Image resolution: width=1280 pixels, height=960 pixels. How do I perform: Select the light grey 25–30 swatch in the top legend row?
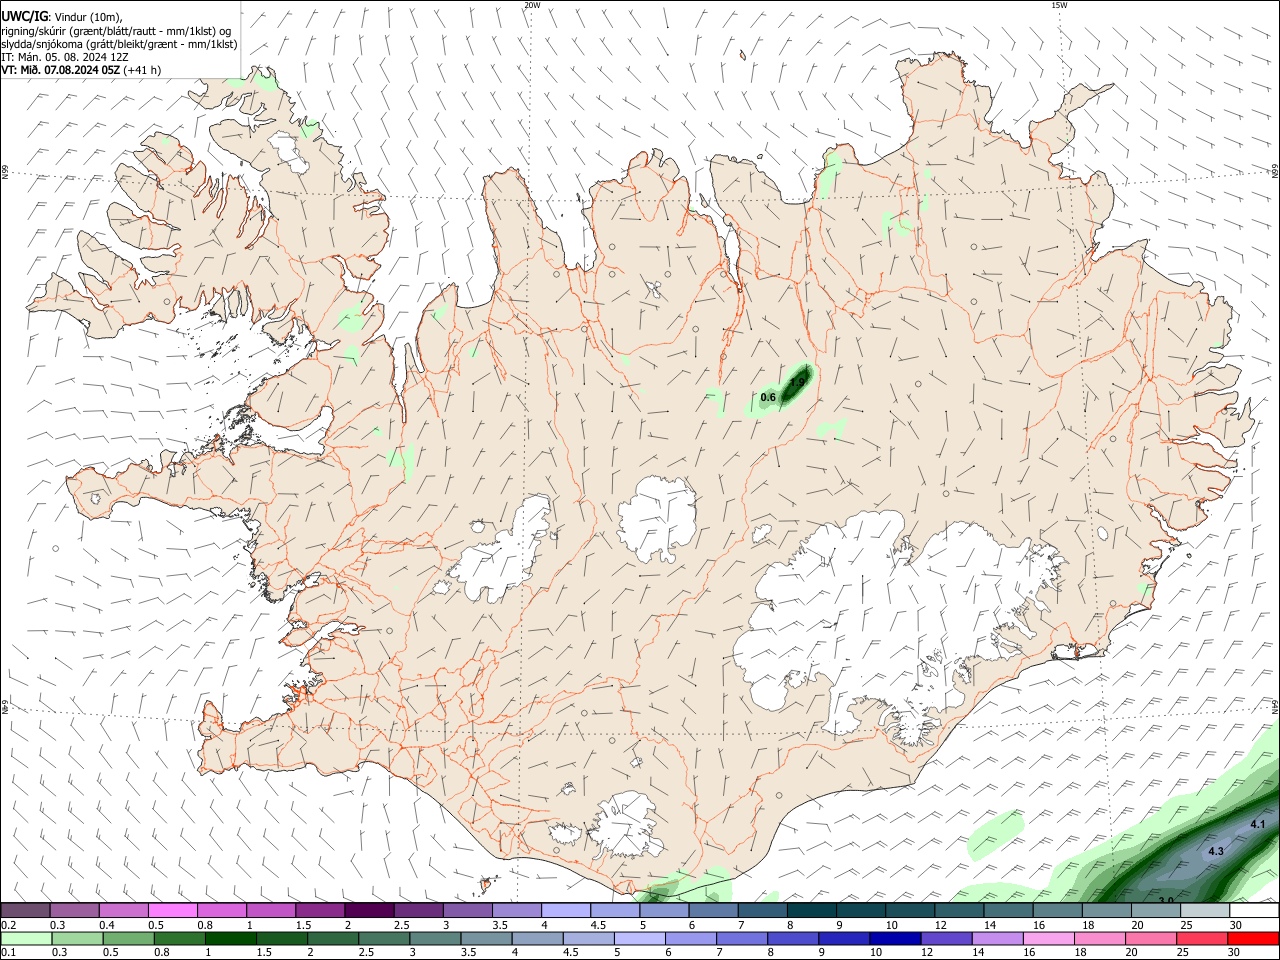[1204, 911]
